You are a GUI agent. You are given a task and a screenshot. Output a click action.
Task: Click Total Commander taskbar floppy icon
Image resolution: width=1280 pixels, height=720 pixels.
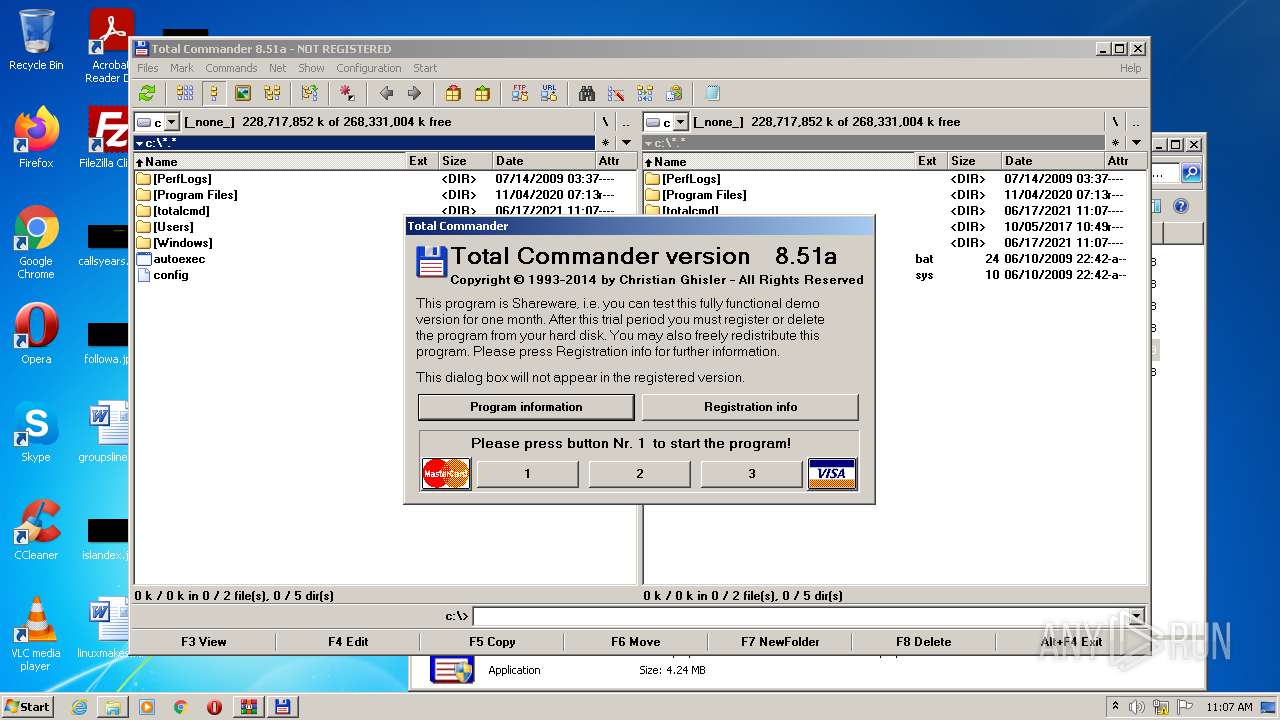click(282, 707)
